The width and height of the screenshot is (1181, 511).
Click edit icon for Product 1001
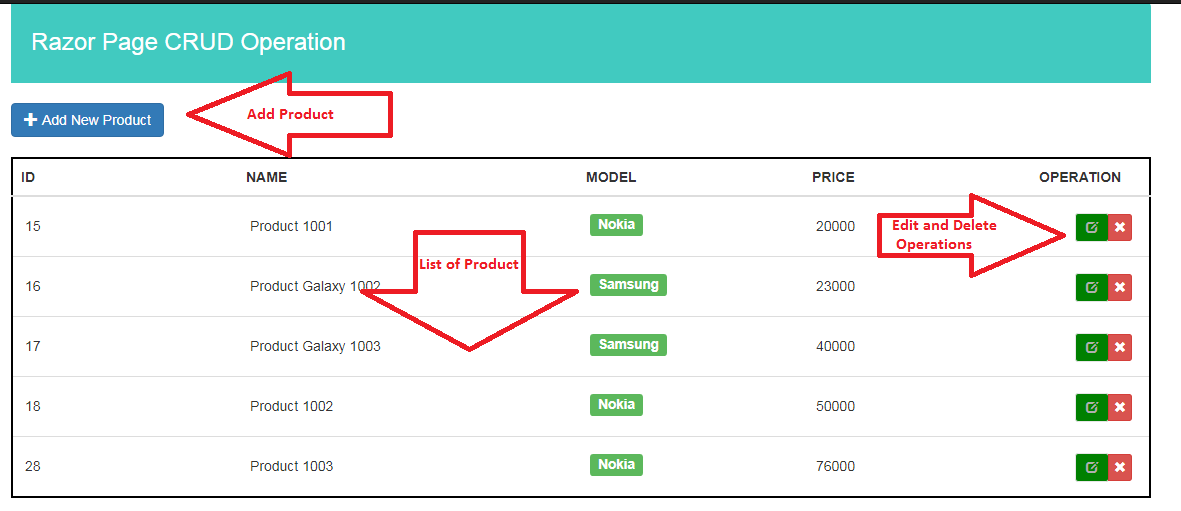(x=1091, y=227)
